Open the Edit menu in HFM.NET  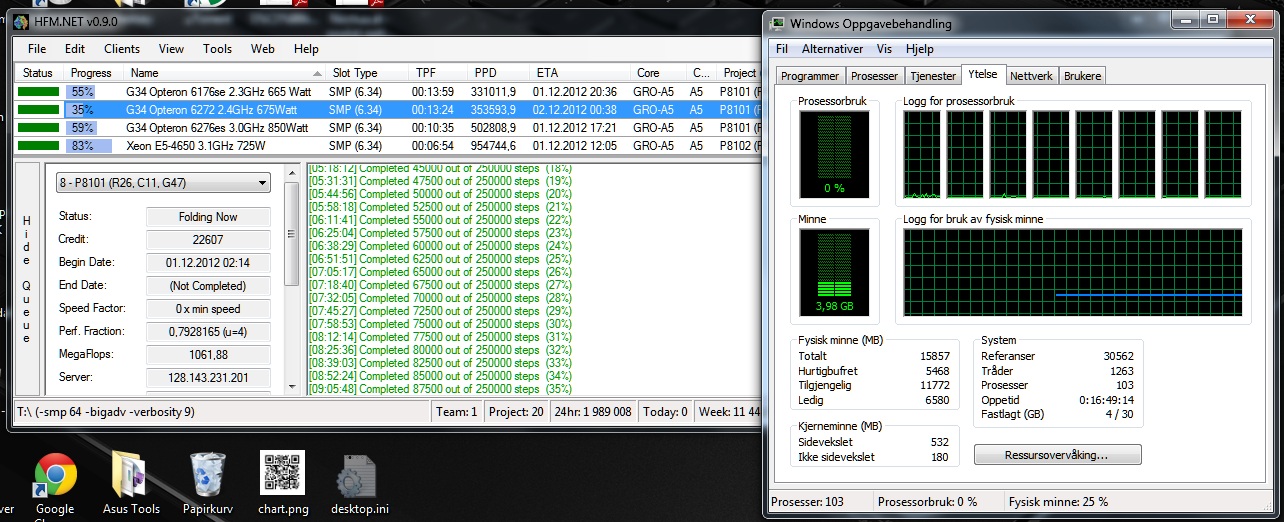click(x=75, y=49)
